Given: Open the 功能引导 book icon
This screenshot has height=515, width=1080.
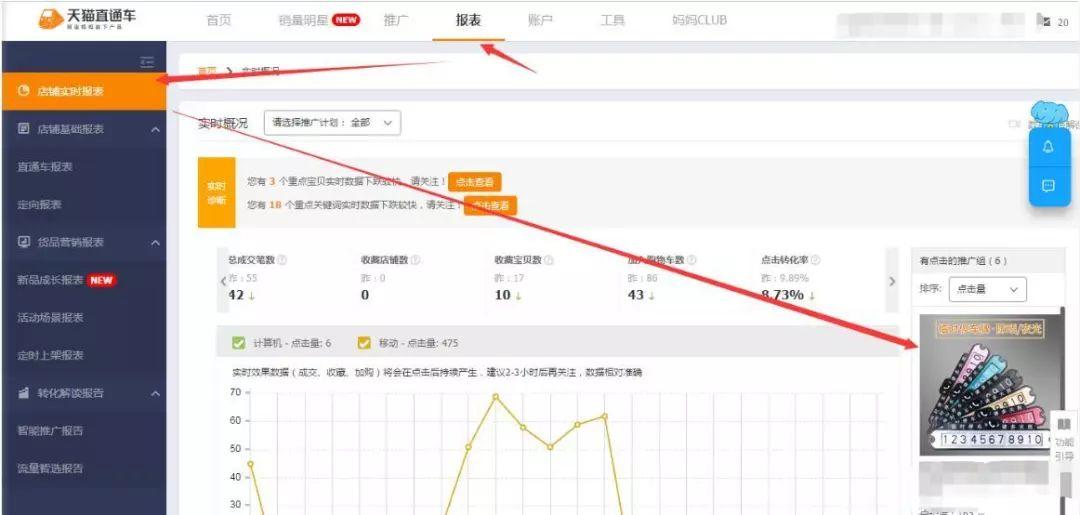Looking at the screenshot, I should coord(1064,424).
